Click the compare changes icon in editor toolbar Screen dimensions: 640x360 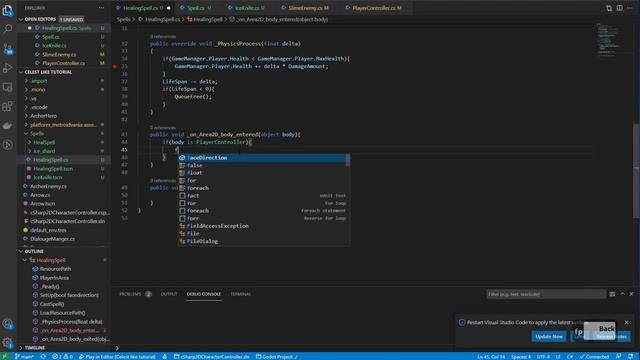click(x=609, y=8)
